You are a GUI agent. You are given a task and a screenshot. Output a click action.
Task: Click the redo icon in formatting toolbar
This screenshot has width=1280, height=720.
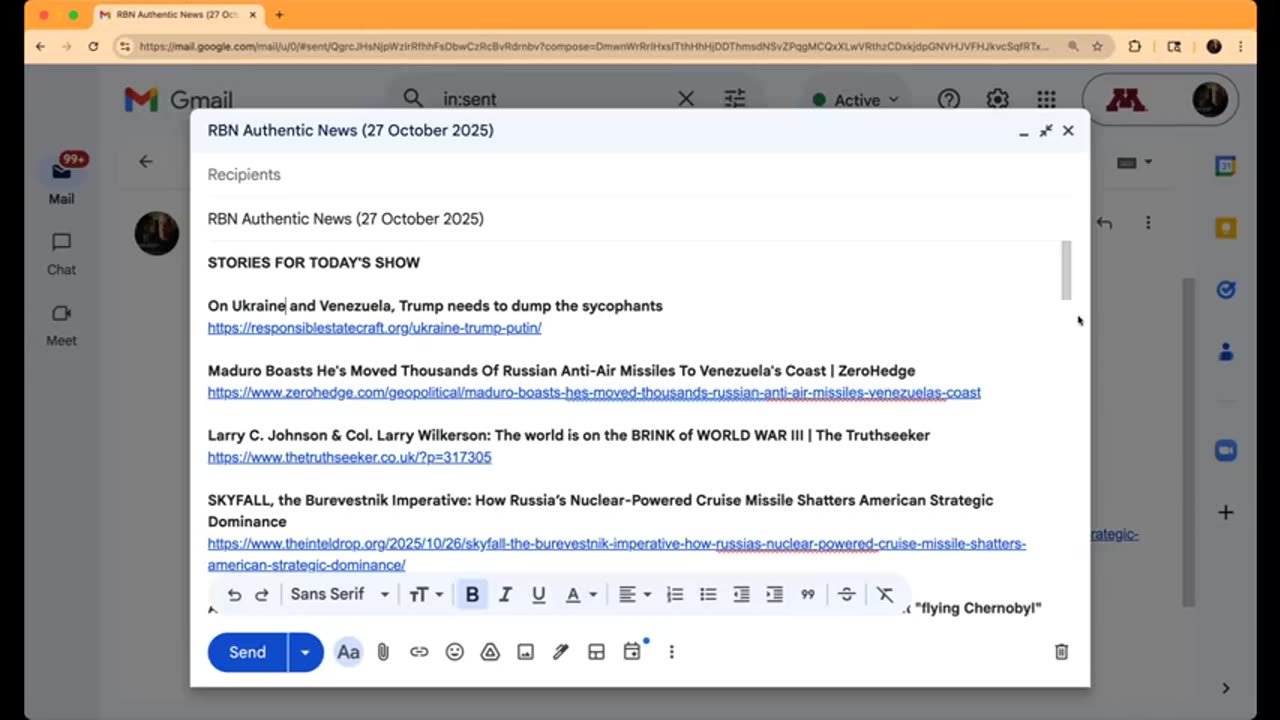click(262, 595)
